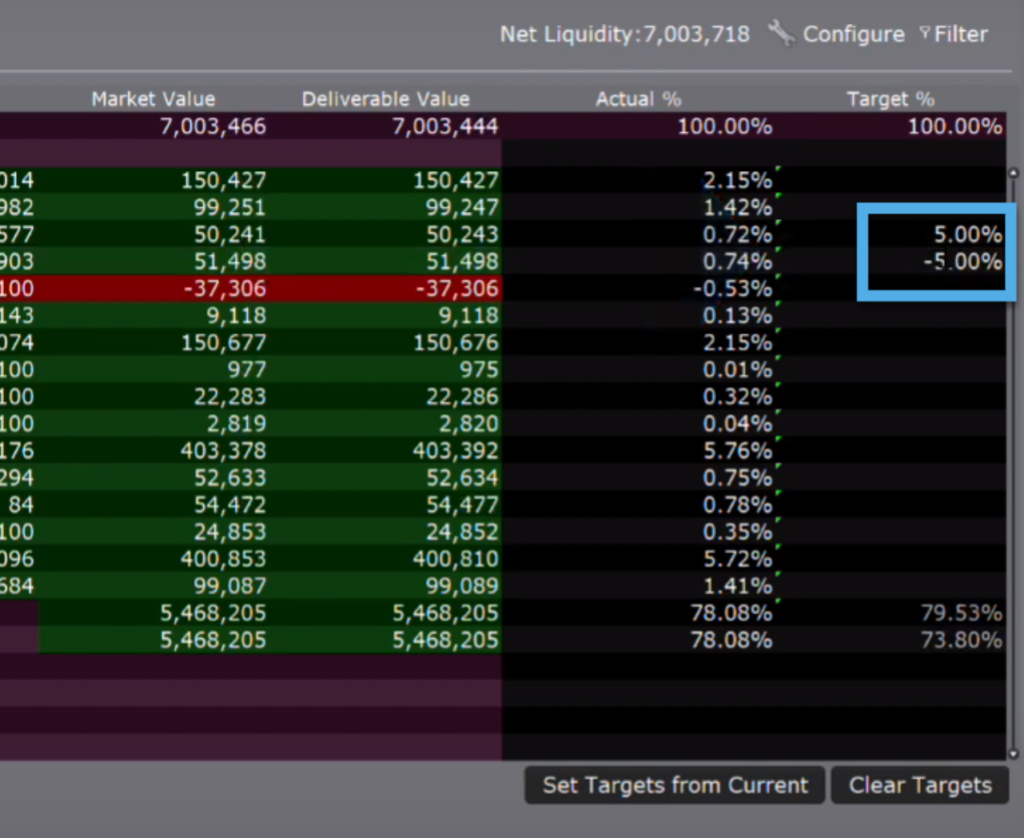Click the vertical scrollbar track
1024x838 pixels.
[1015, 460]
